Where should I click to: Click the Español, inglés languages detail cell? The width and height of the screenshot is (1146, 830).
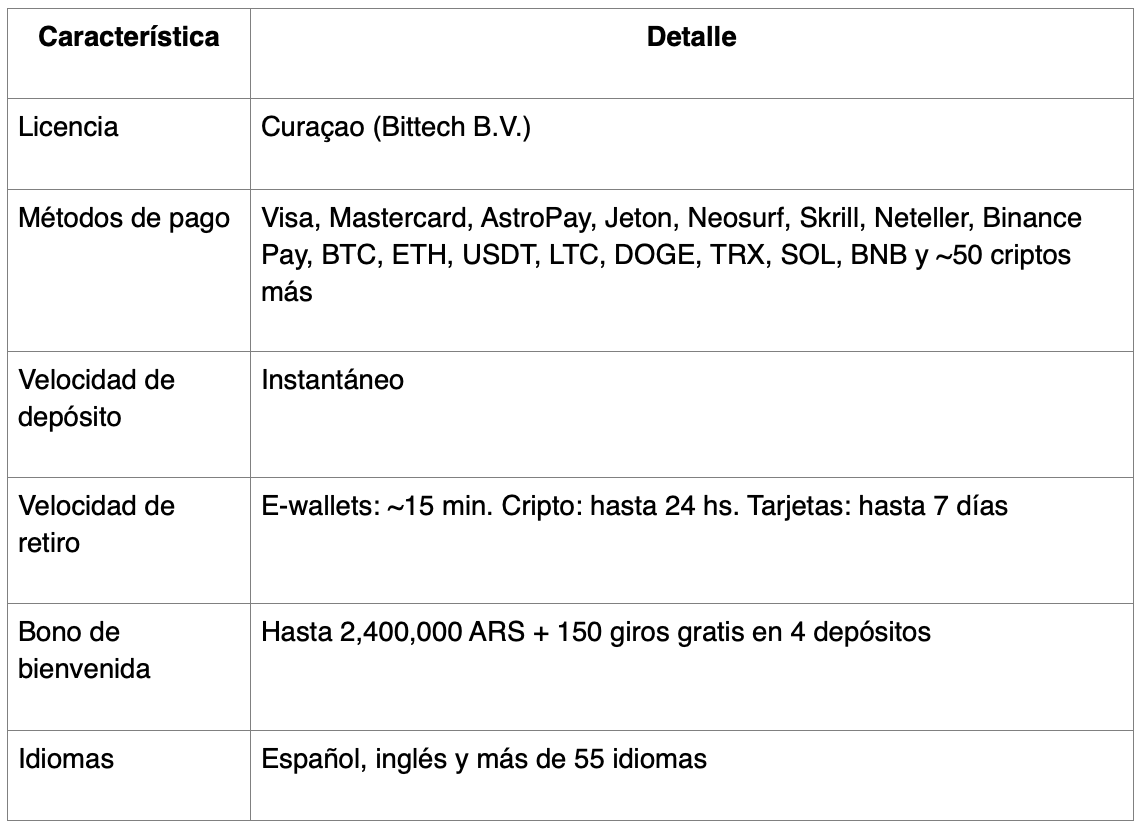(x=484, y=759)
